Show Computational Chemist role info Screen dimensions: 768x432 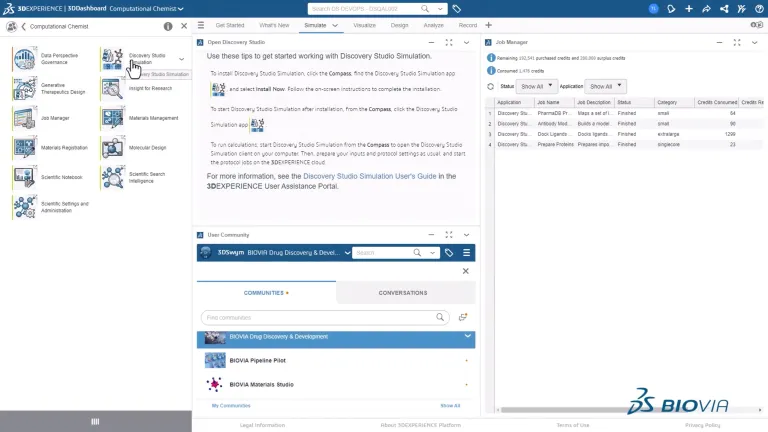point(168,26)
